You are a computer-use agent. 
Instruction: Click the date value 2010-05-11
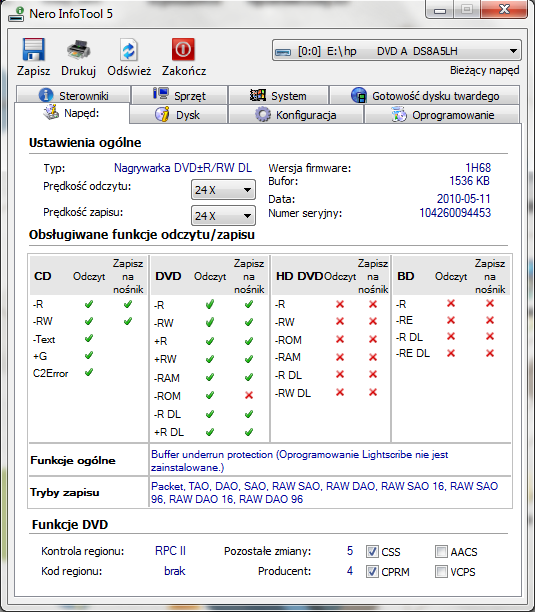tap(464, 199)
